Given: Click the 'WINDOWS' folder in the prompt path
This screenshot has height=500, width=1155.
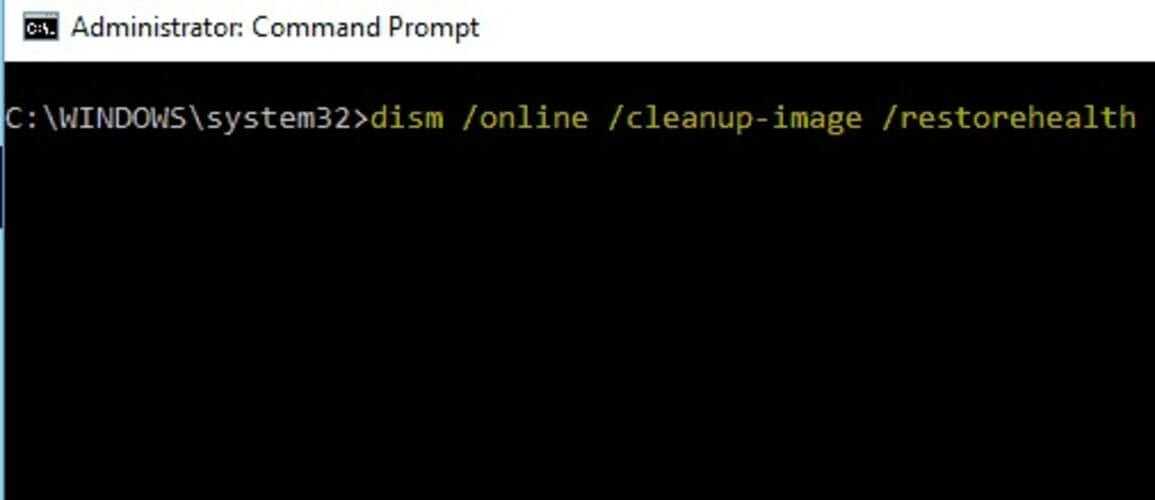Looking at the screenshot, I should 122,118.
